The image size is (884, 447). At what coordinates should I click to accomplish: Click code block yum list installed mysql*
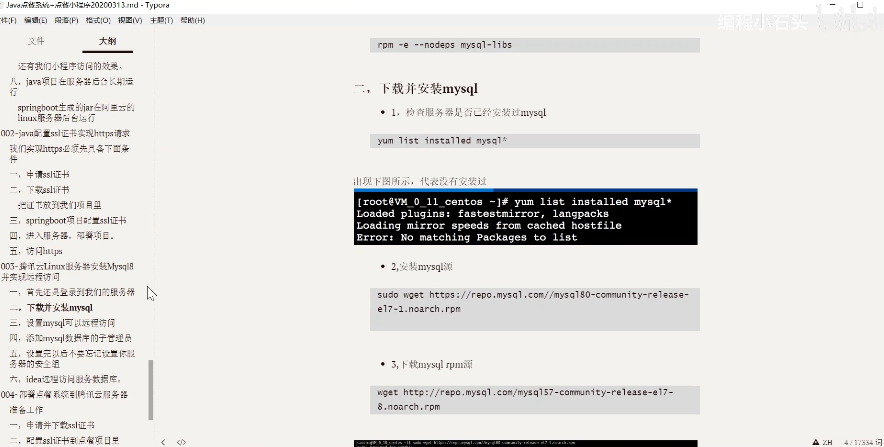(534, 141)
